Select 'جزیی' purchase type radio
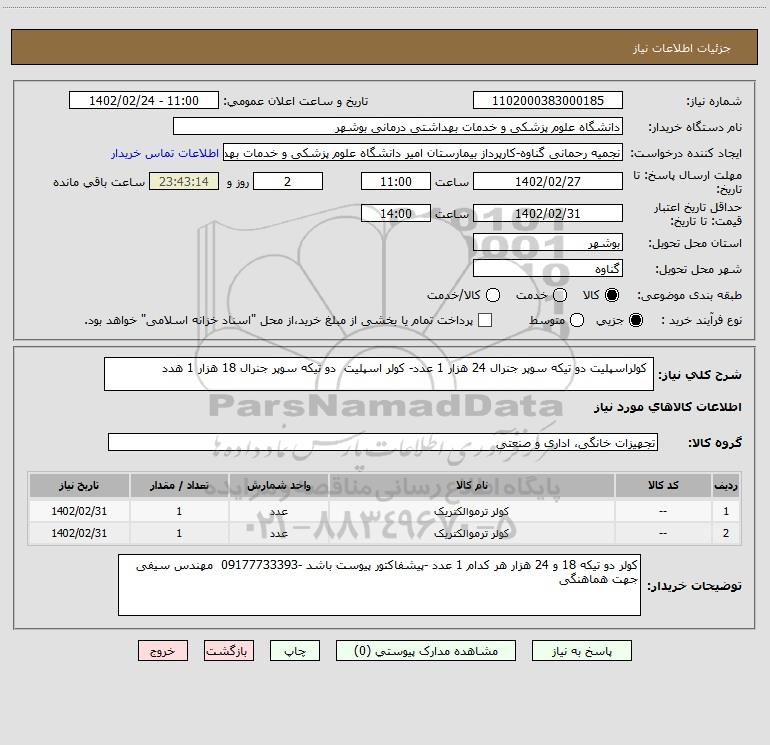 [638, 321]
